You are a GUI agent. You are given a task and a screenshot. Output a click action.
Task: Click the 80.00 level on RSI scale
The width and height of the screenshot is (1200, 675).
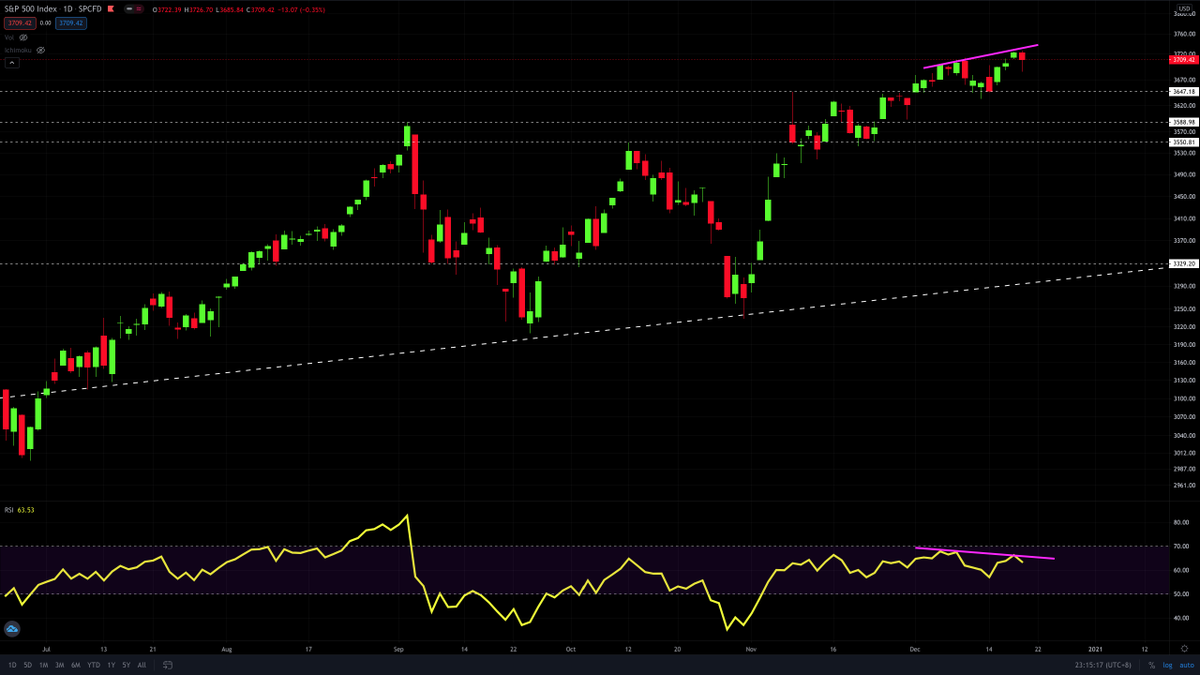pos(1180,522)
